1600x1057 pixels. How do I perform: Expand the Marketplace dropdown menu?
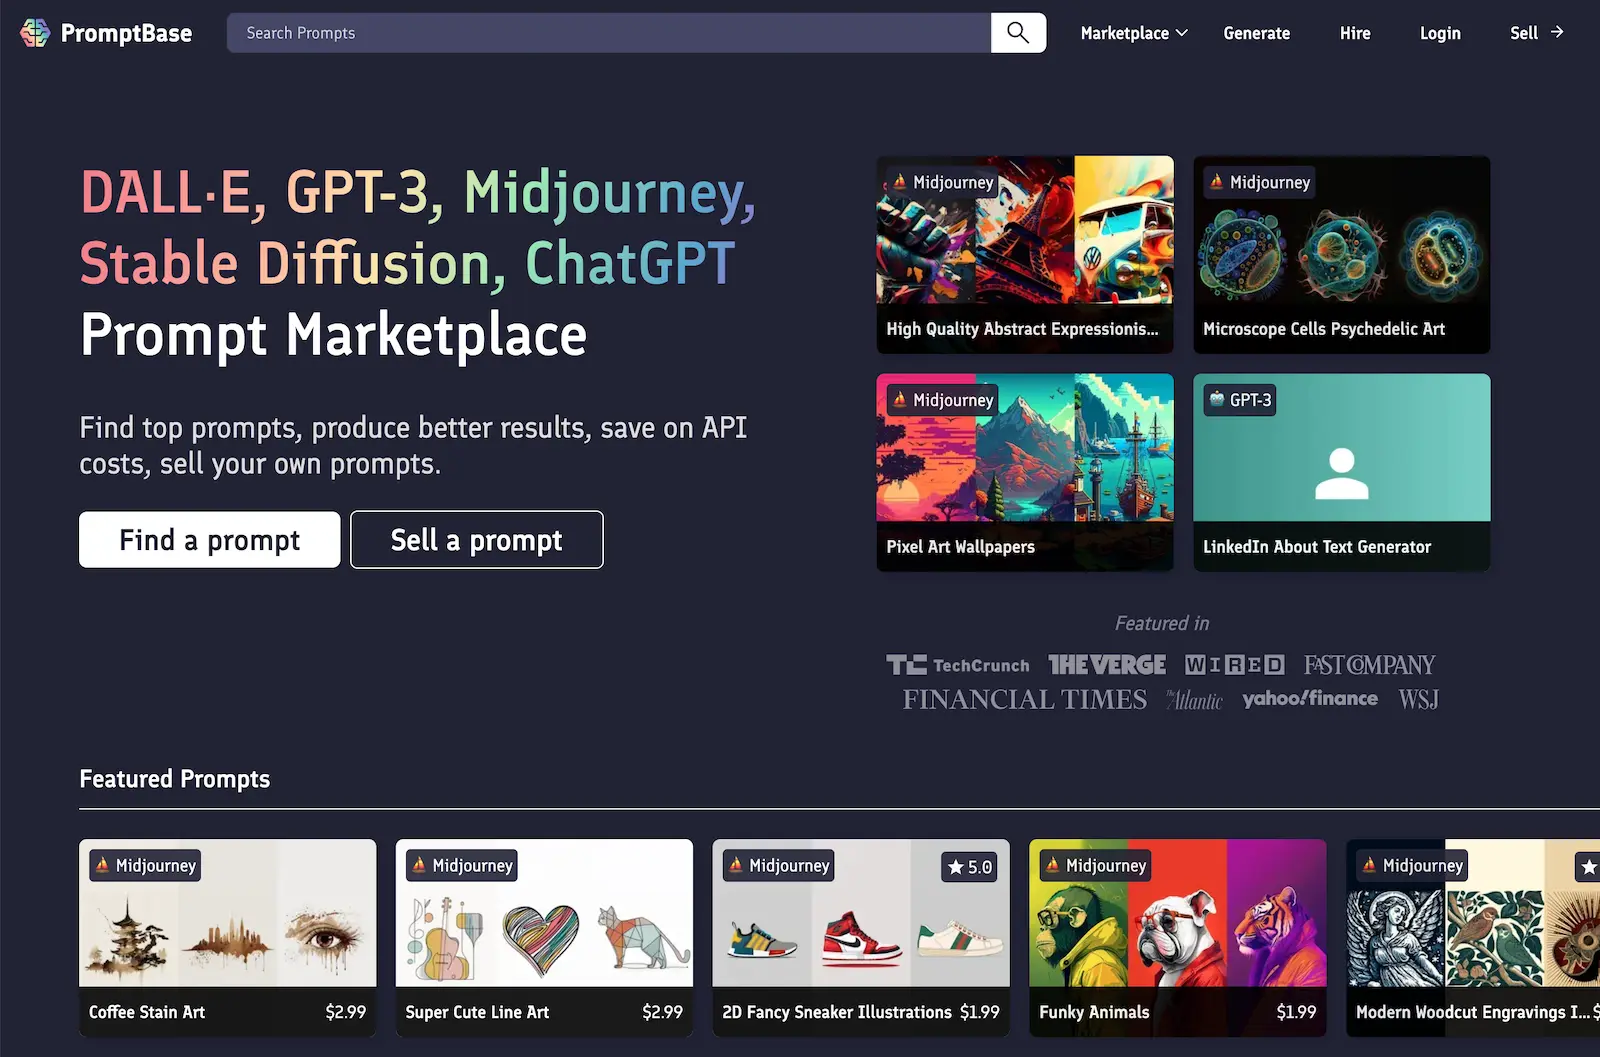(1134, 33)
